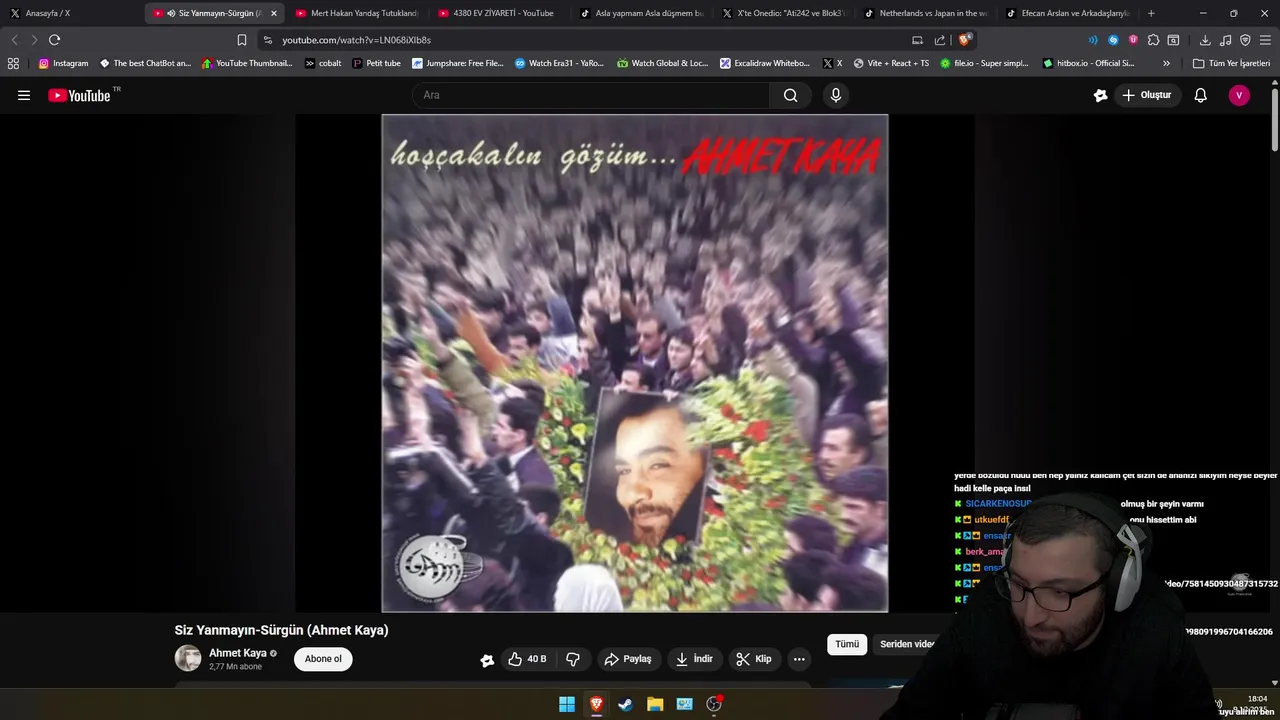1280x720 pixels.
Task: Select the Tümü filter chip
Action: (x=847, y=644)
